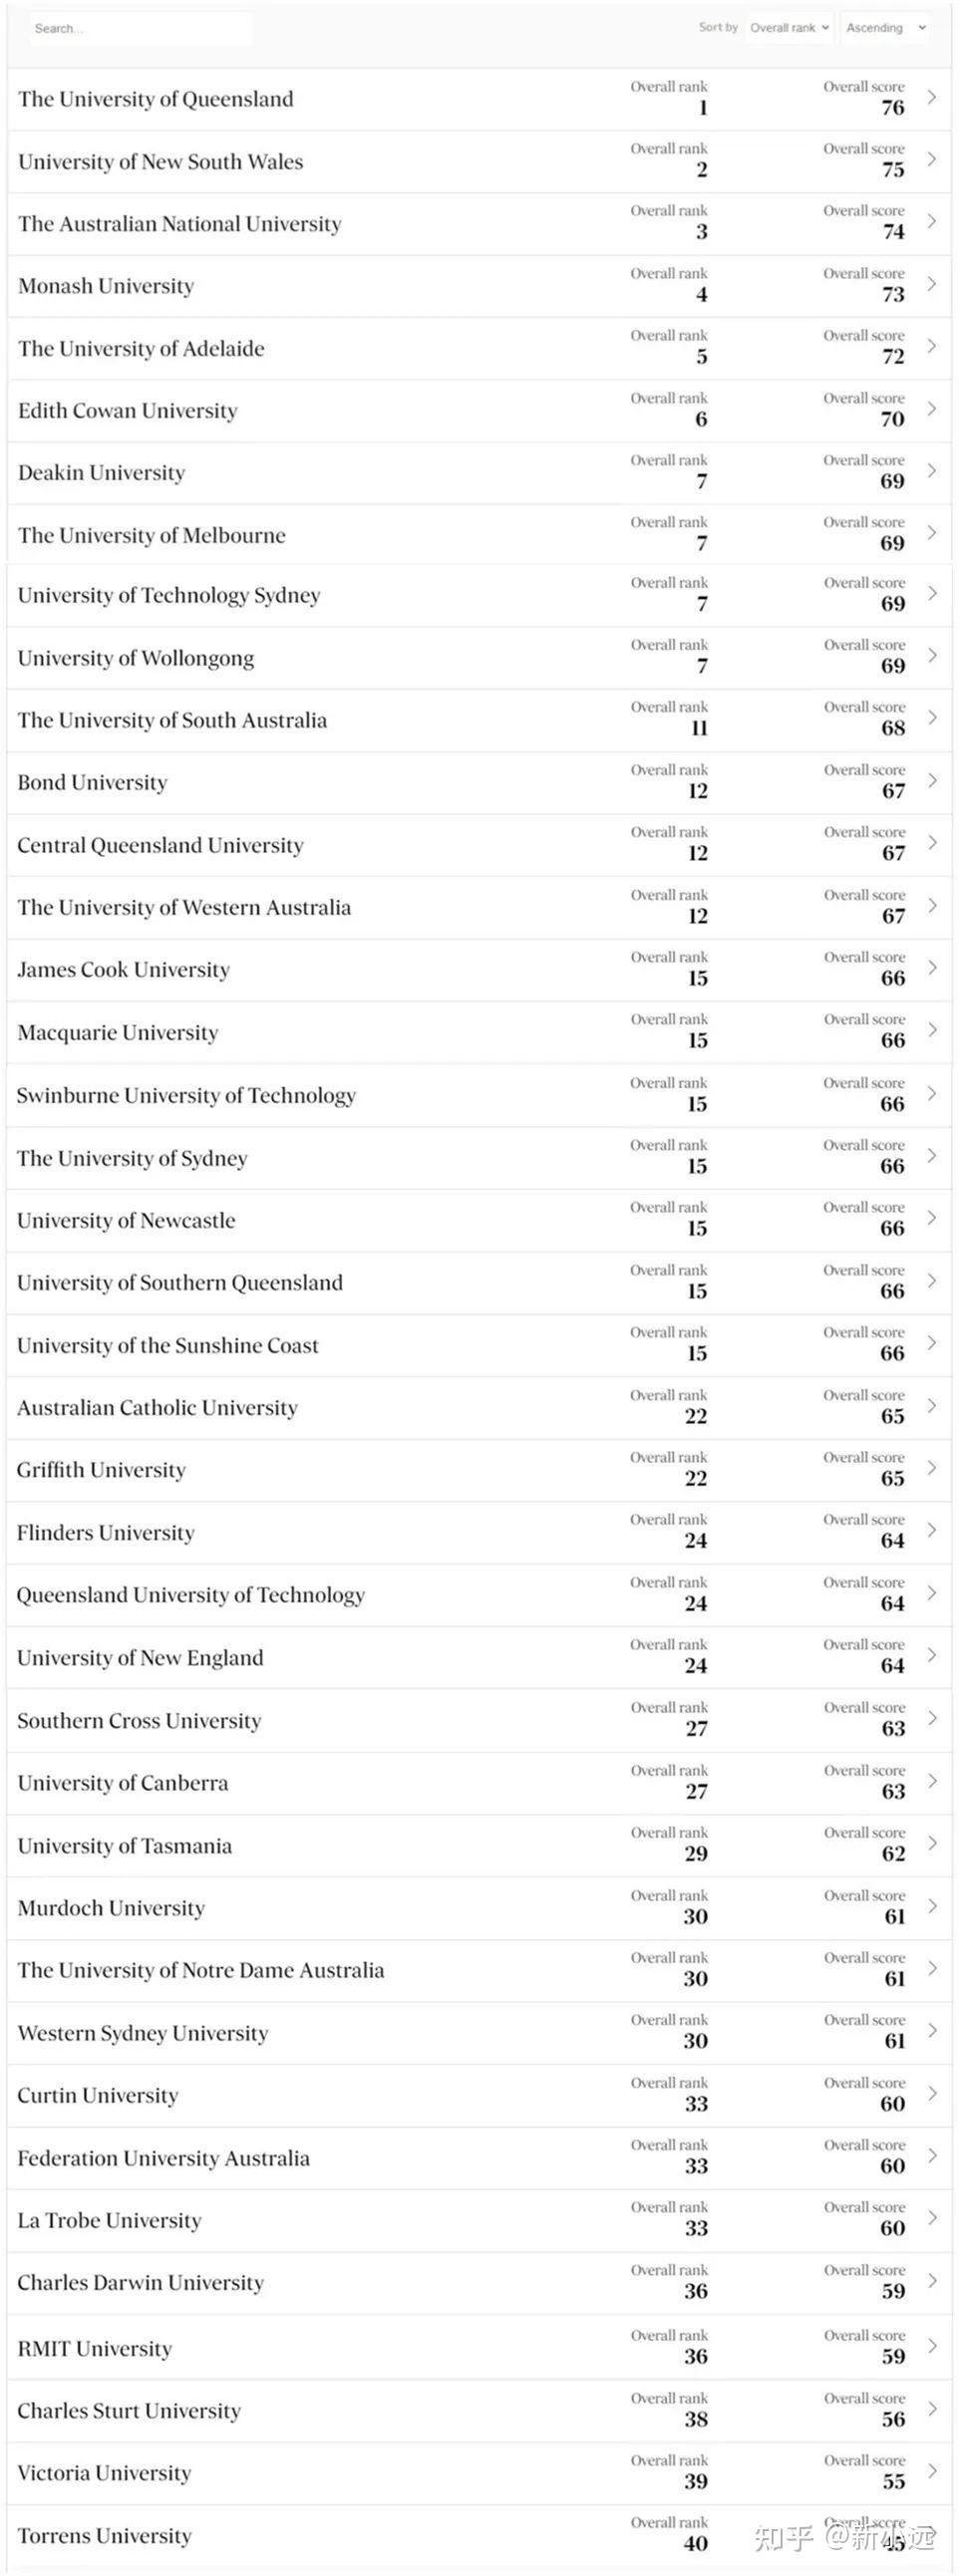The image size is (959, 2576).
Task: Open the Macquarie University listing
Action: (117, 1033)
